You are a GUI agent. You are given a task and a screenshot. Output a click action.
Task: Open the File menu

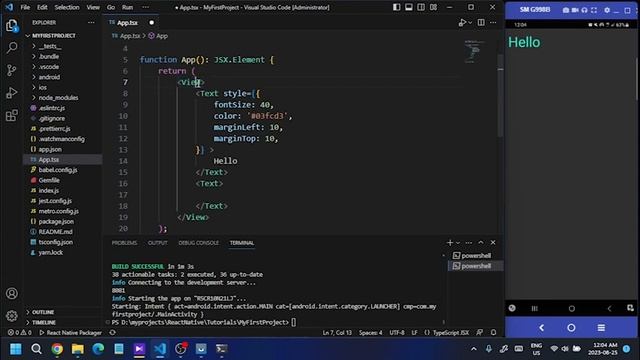[25, 7]
